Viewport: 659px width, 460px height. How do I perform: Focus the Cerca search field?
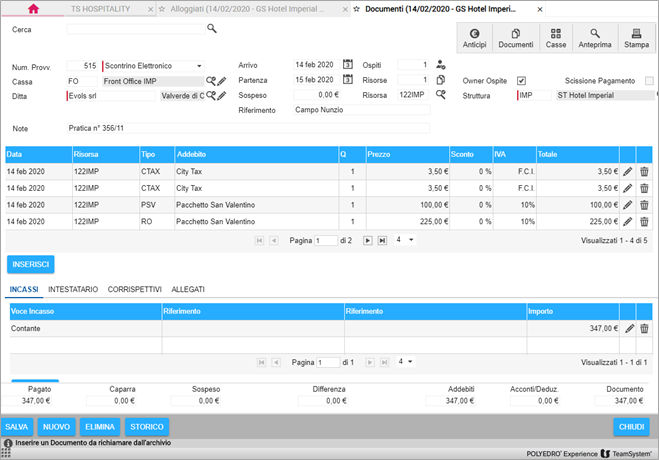click(136, 29)
